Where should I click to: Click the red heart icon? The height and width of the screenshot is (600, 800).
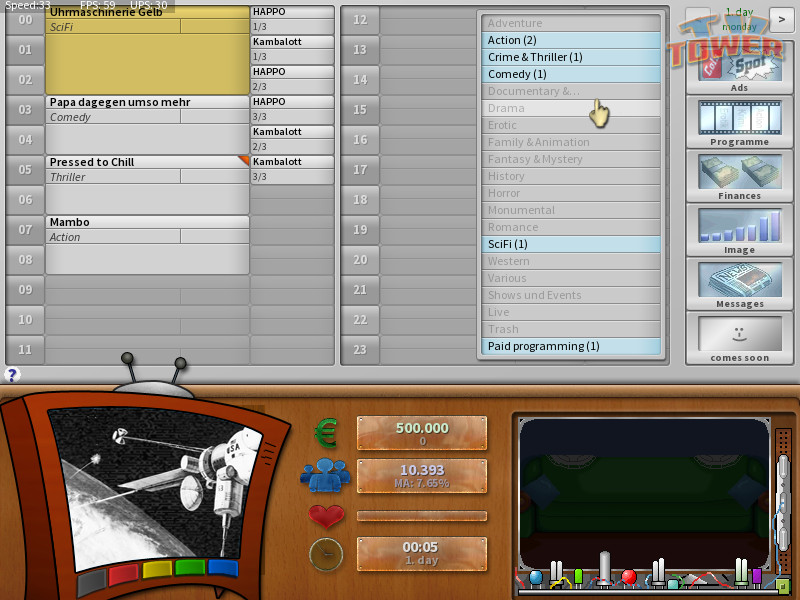(x=326, y=516)
